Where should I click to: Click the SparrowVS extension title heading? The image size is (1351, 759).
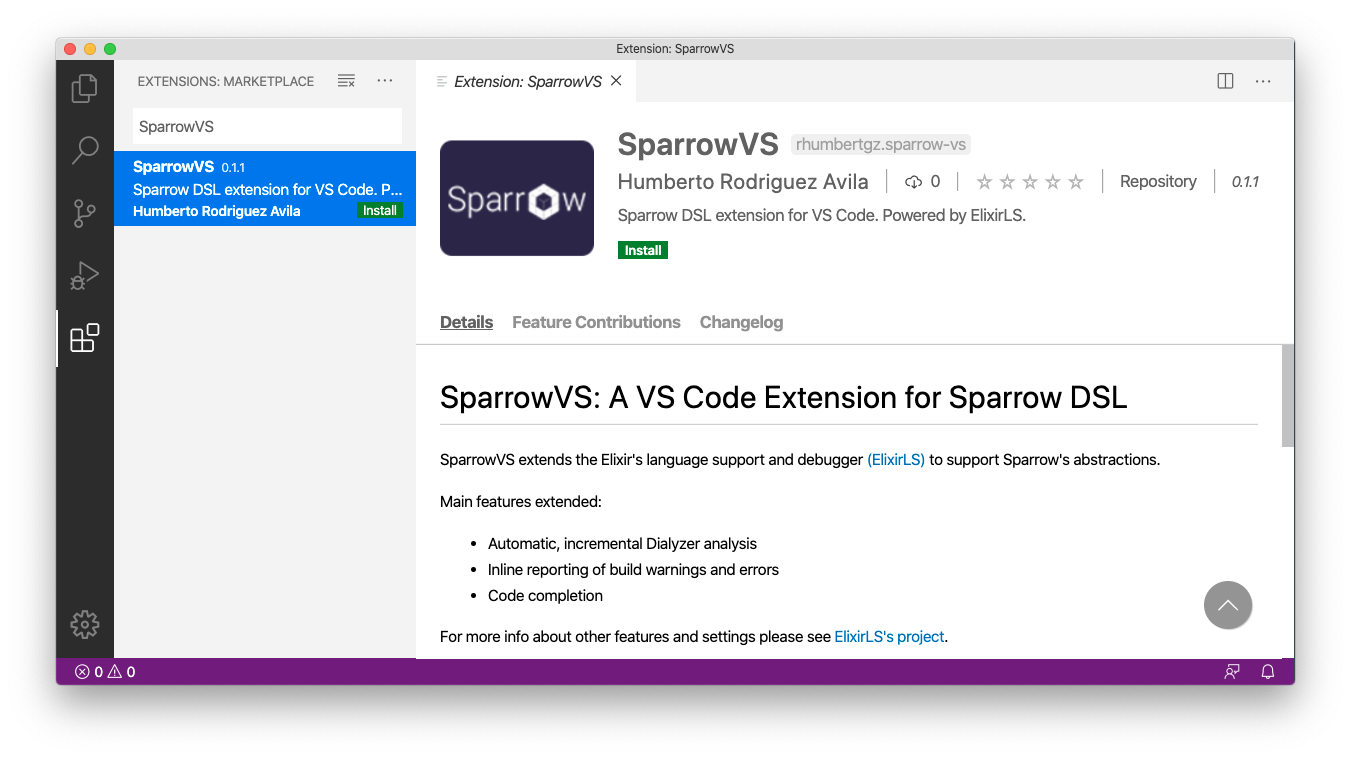(698, 145)
